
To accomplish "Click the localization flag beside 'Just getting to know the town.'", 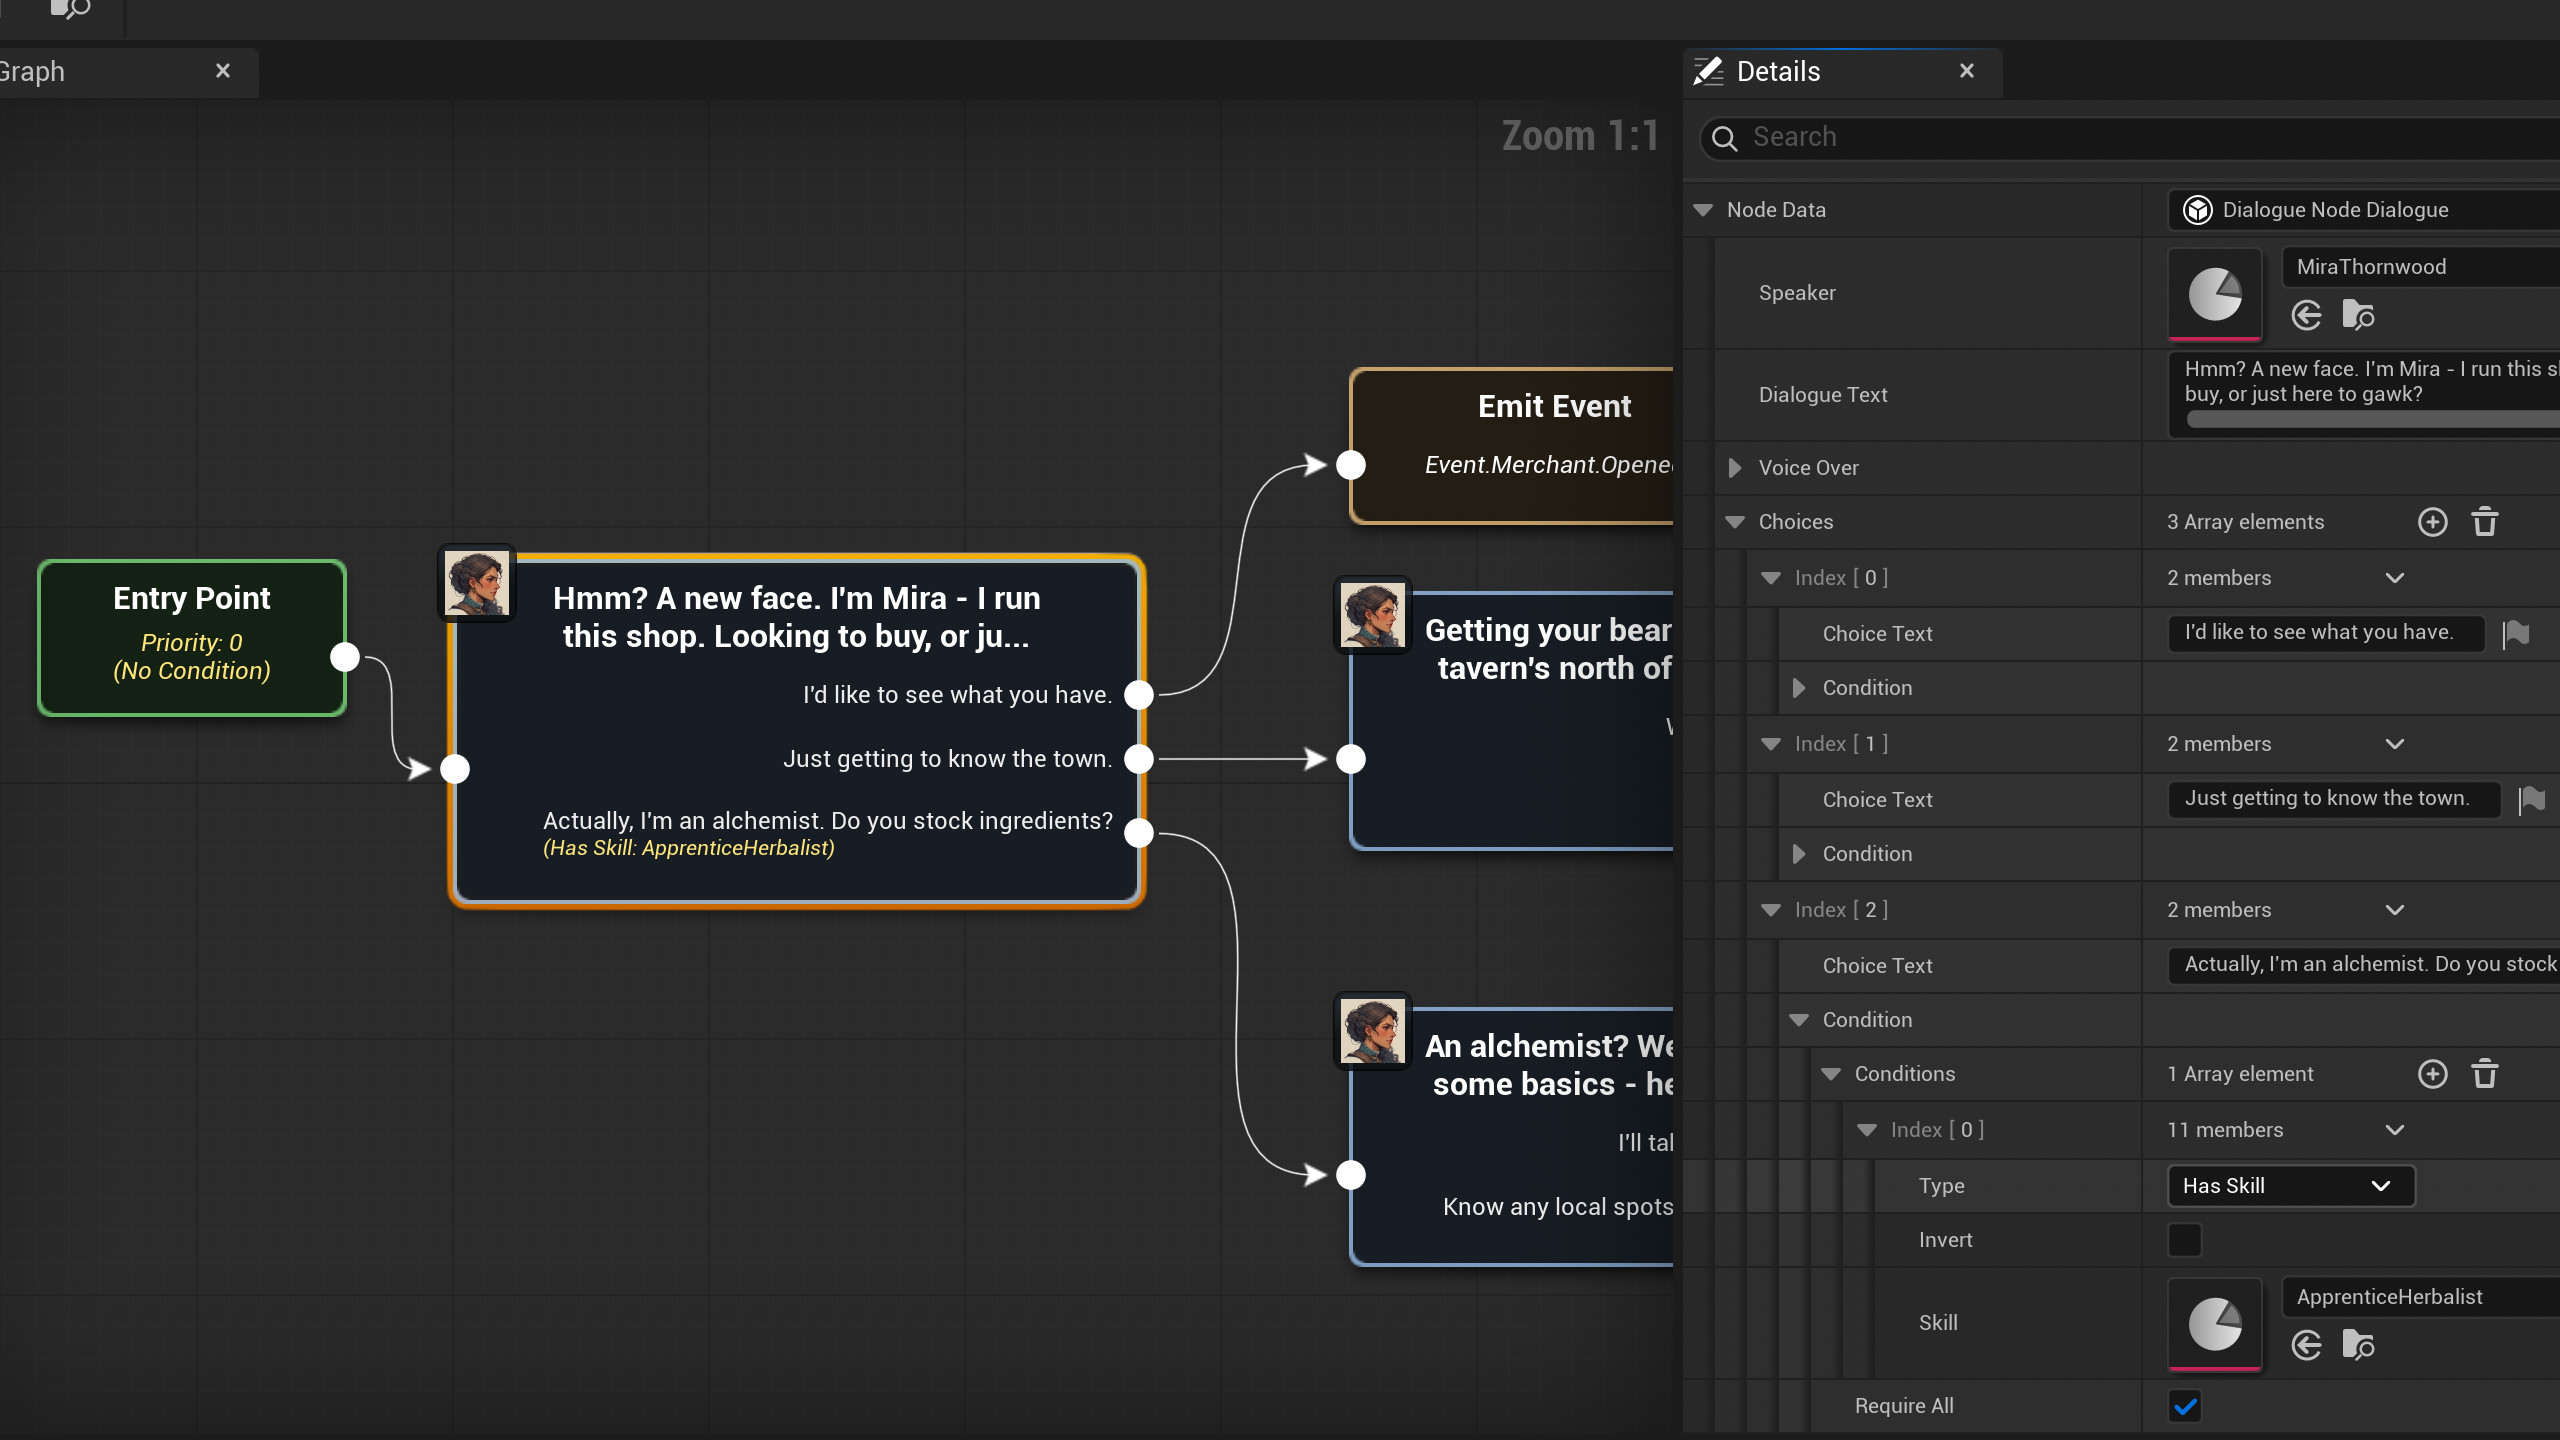I will point(2533,799).
